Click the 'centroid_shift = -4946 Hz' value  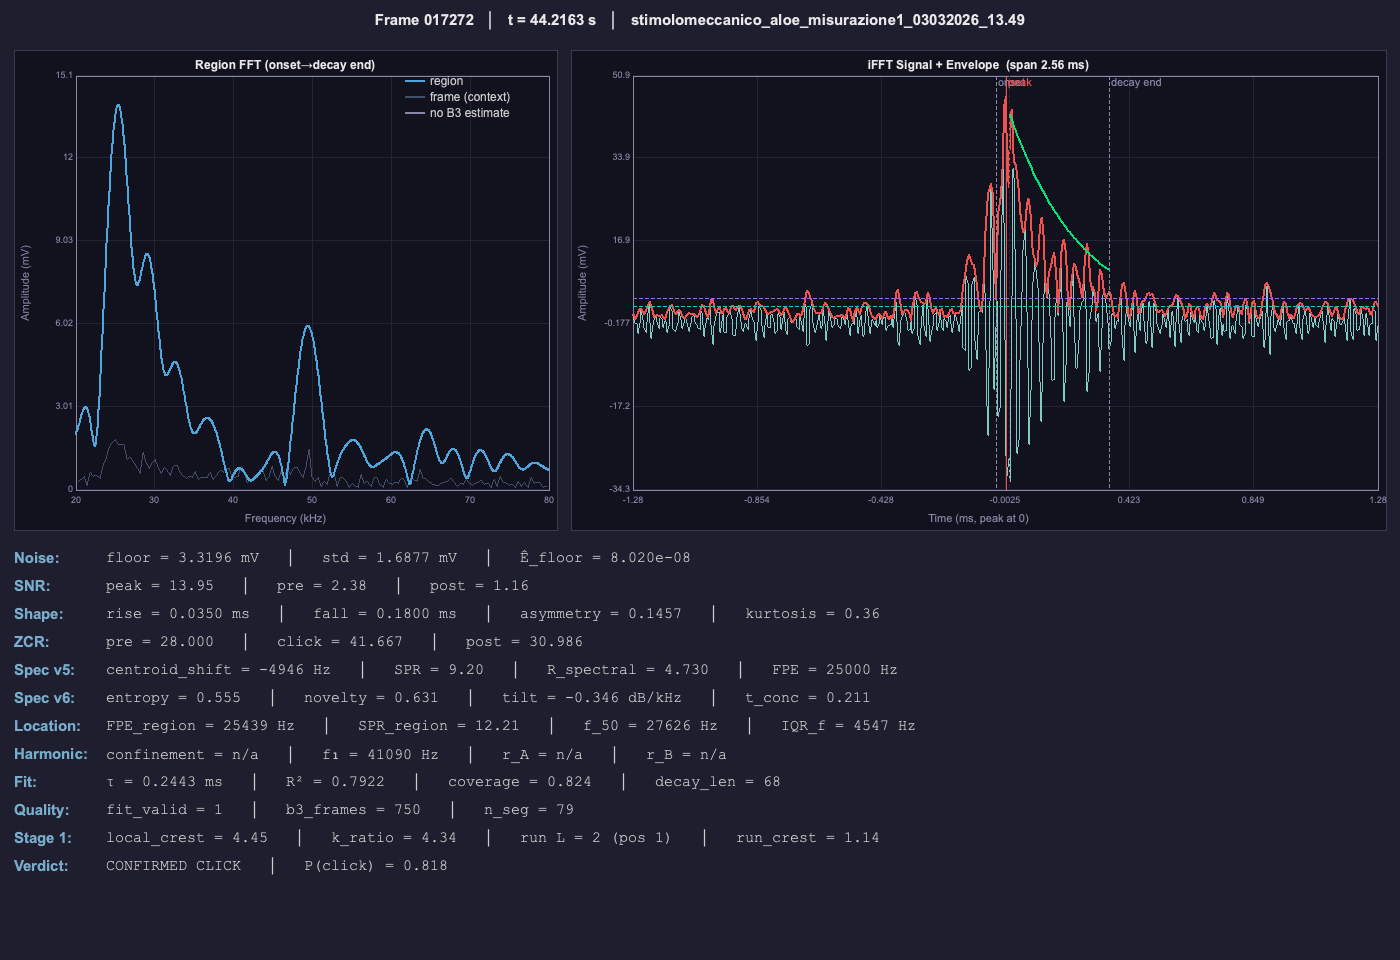tap(218, 670)
